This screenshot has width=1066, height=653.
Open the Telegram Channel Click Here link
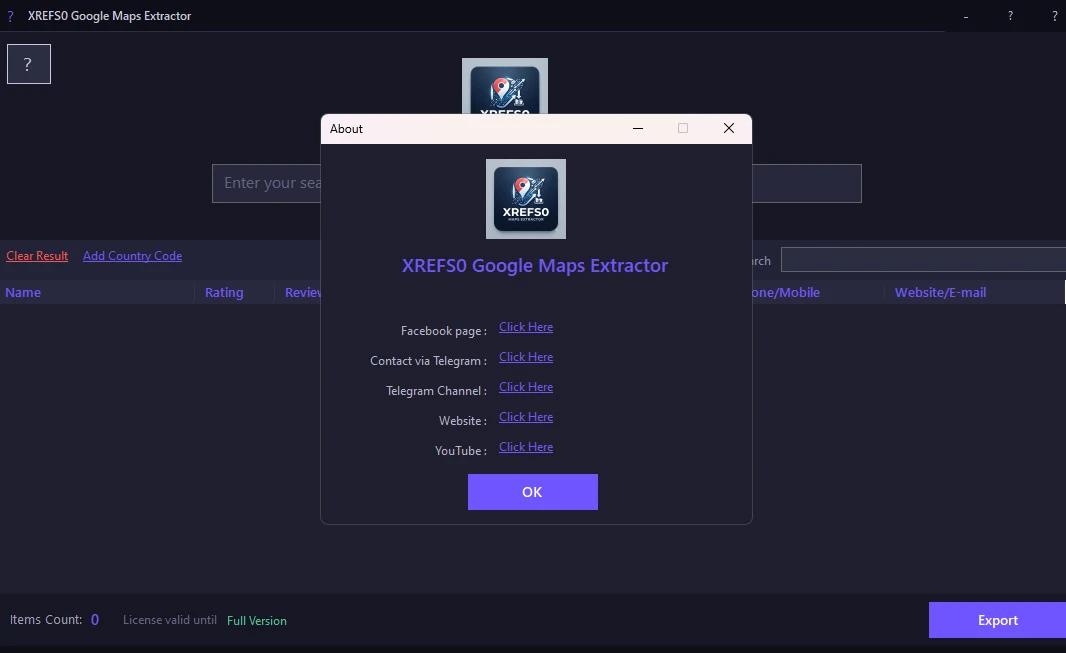tap(526, 387)
